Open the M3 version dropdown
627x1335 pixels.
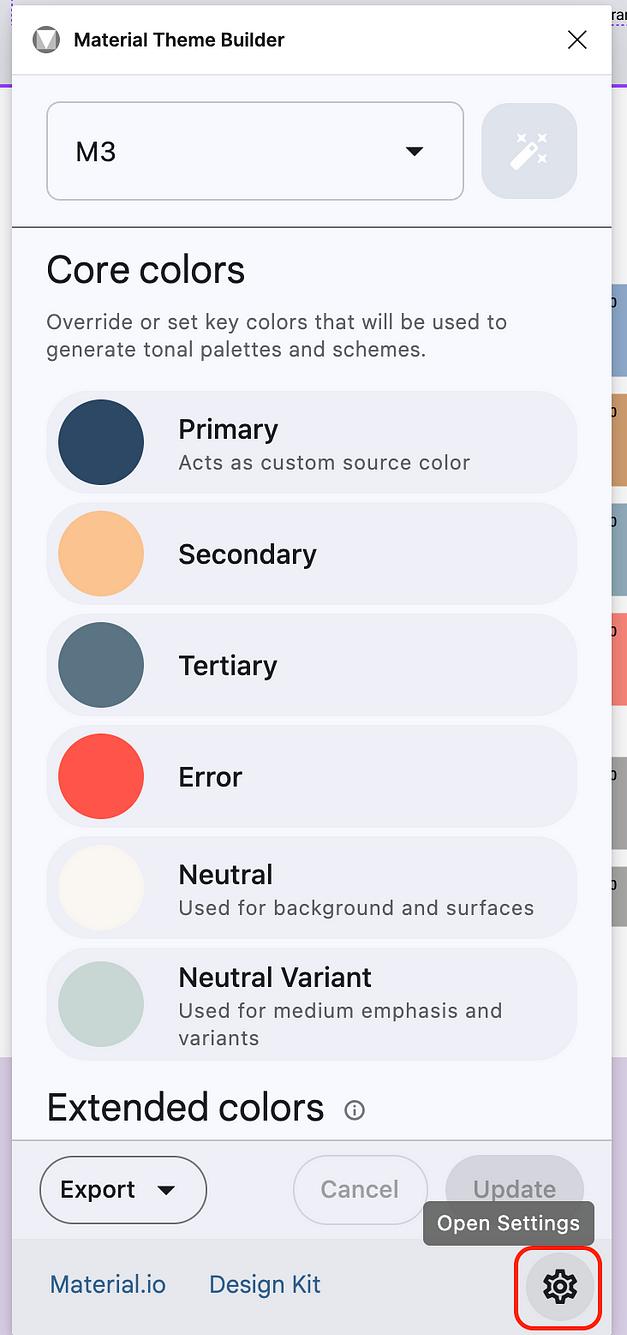255,151
